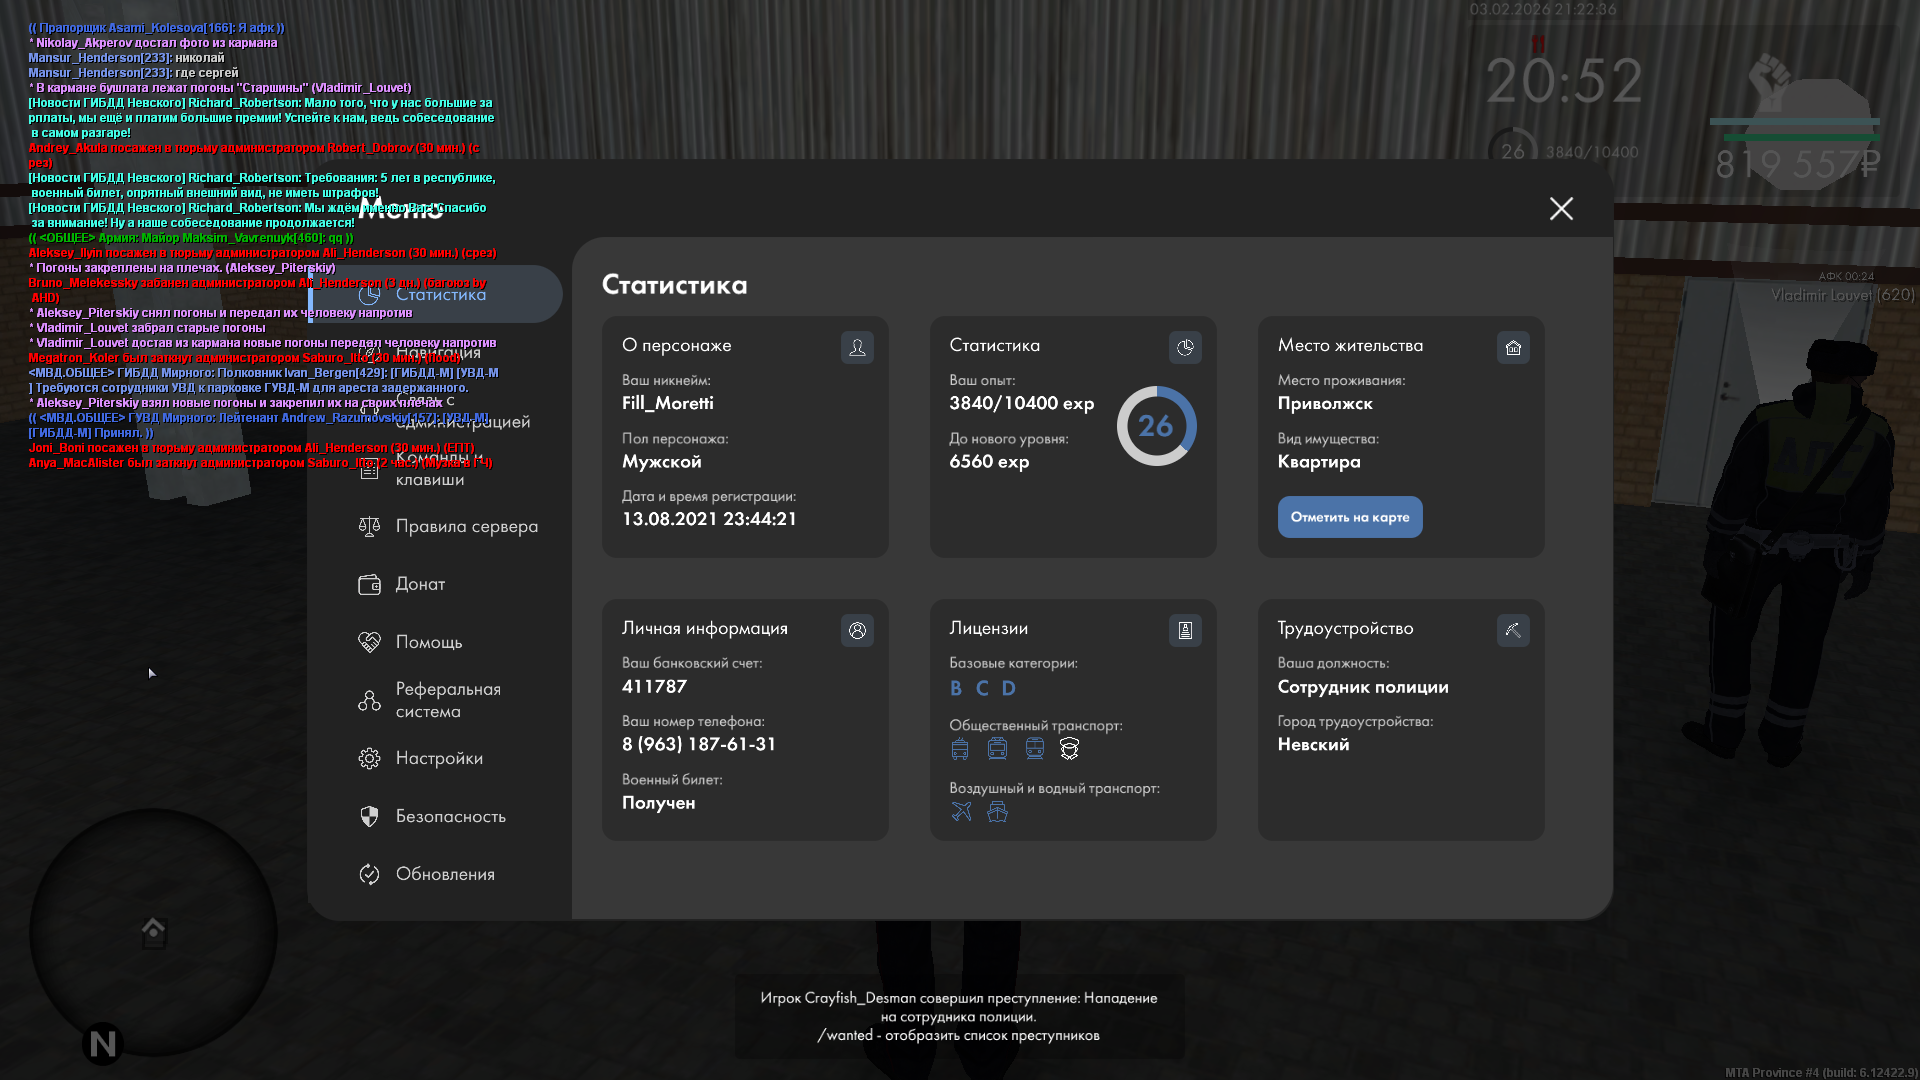Click the boat license icon
This screenshot has width=1920, height=1080.
(997, 811)
